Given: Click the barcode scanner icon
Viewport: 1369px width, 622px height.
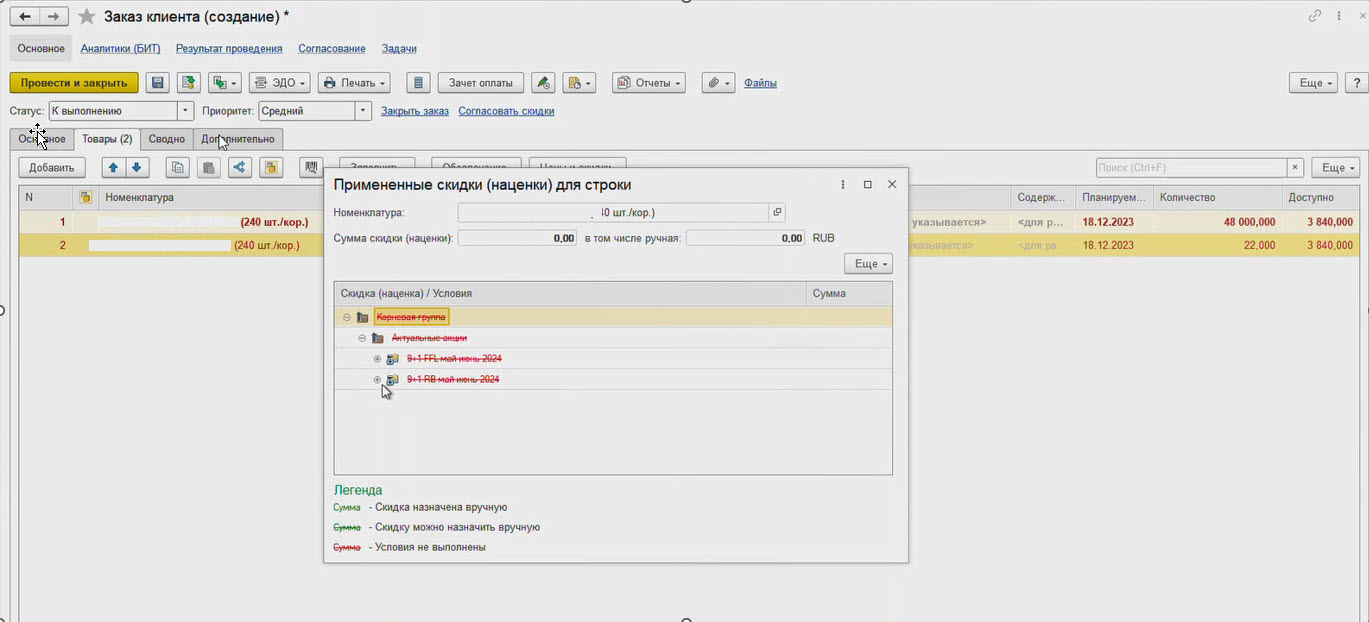Looking at the screenshot, I should tap(311, 168).
